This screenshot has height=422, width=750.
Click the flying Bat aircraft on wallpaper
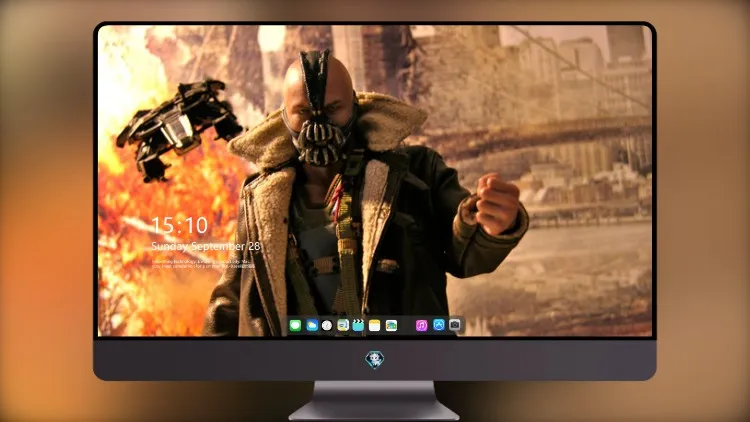178,128
